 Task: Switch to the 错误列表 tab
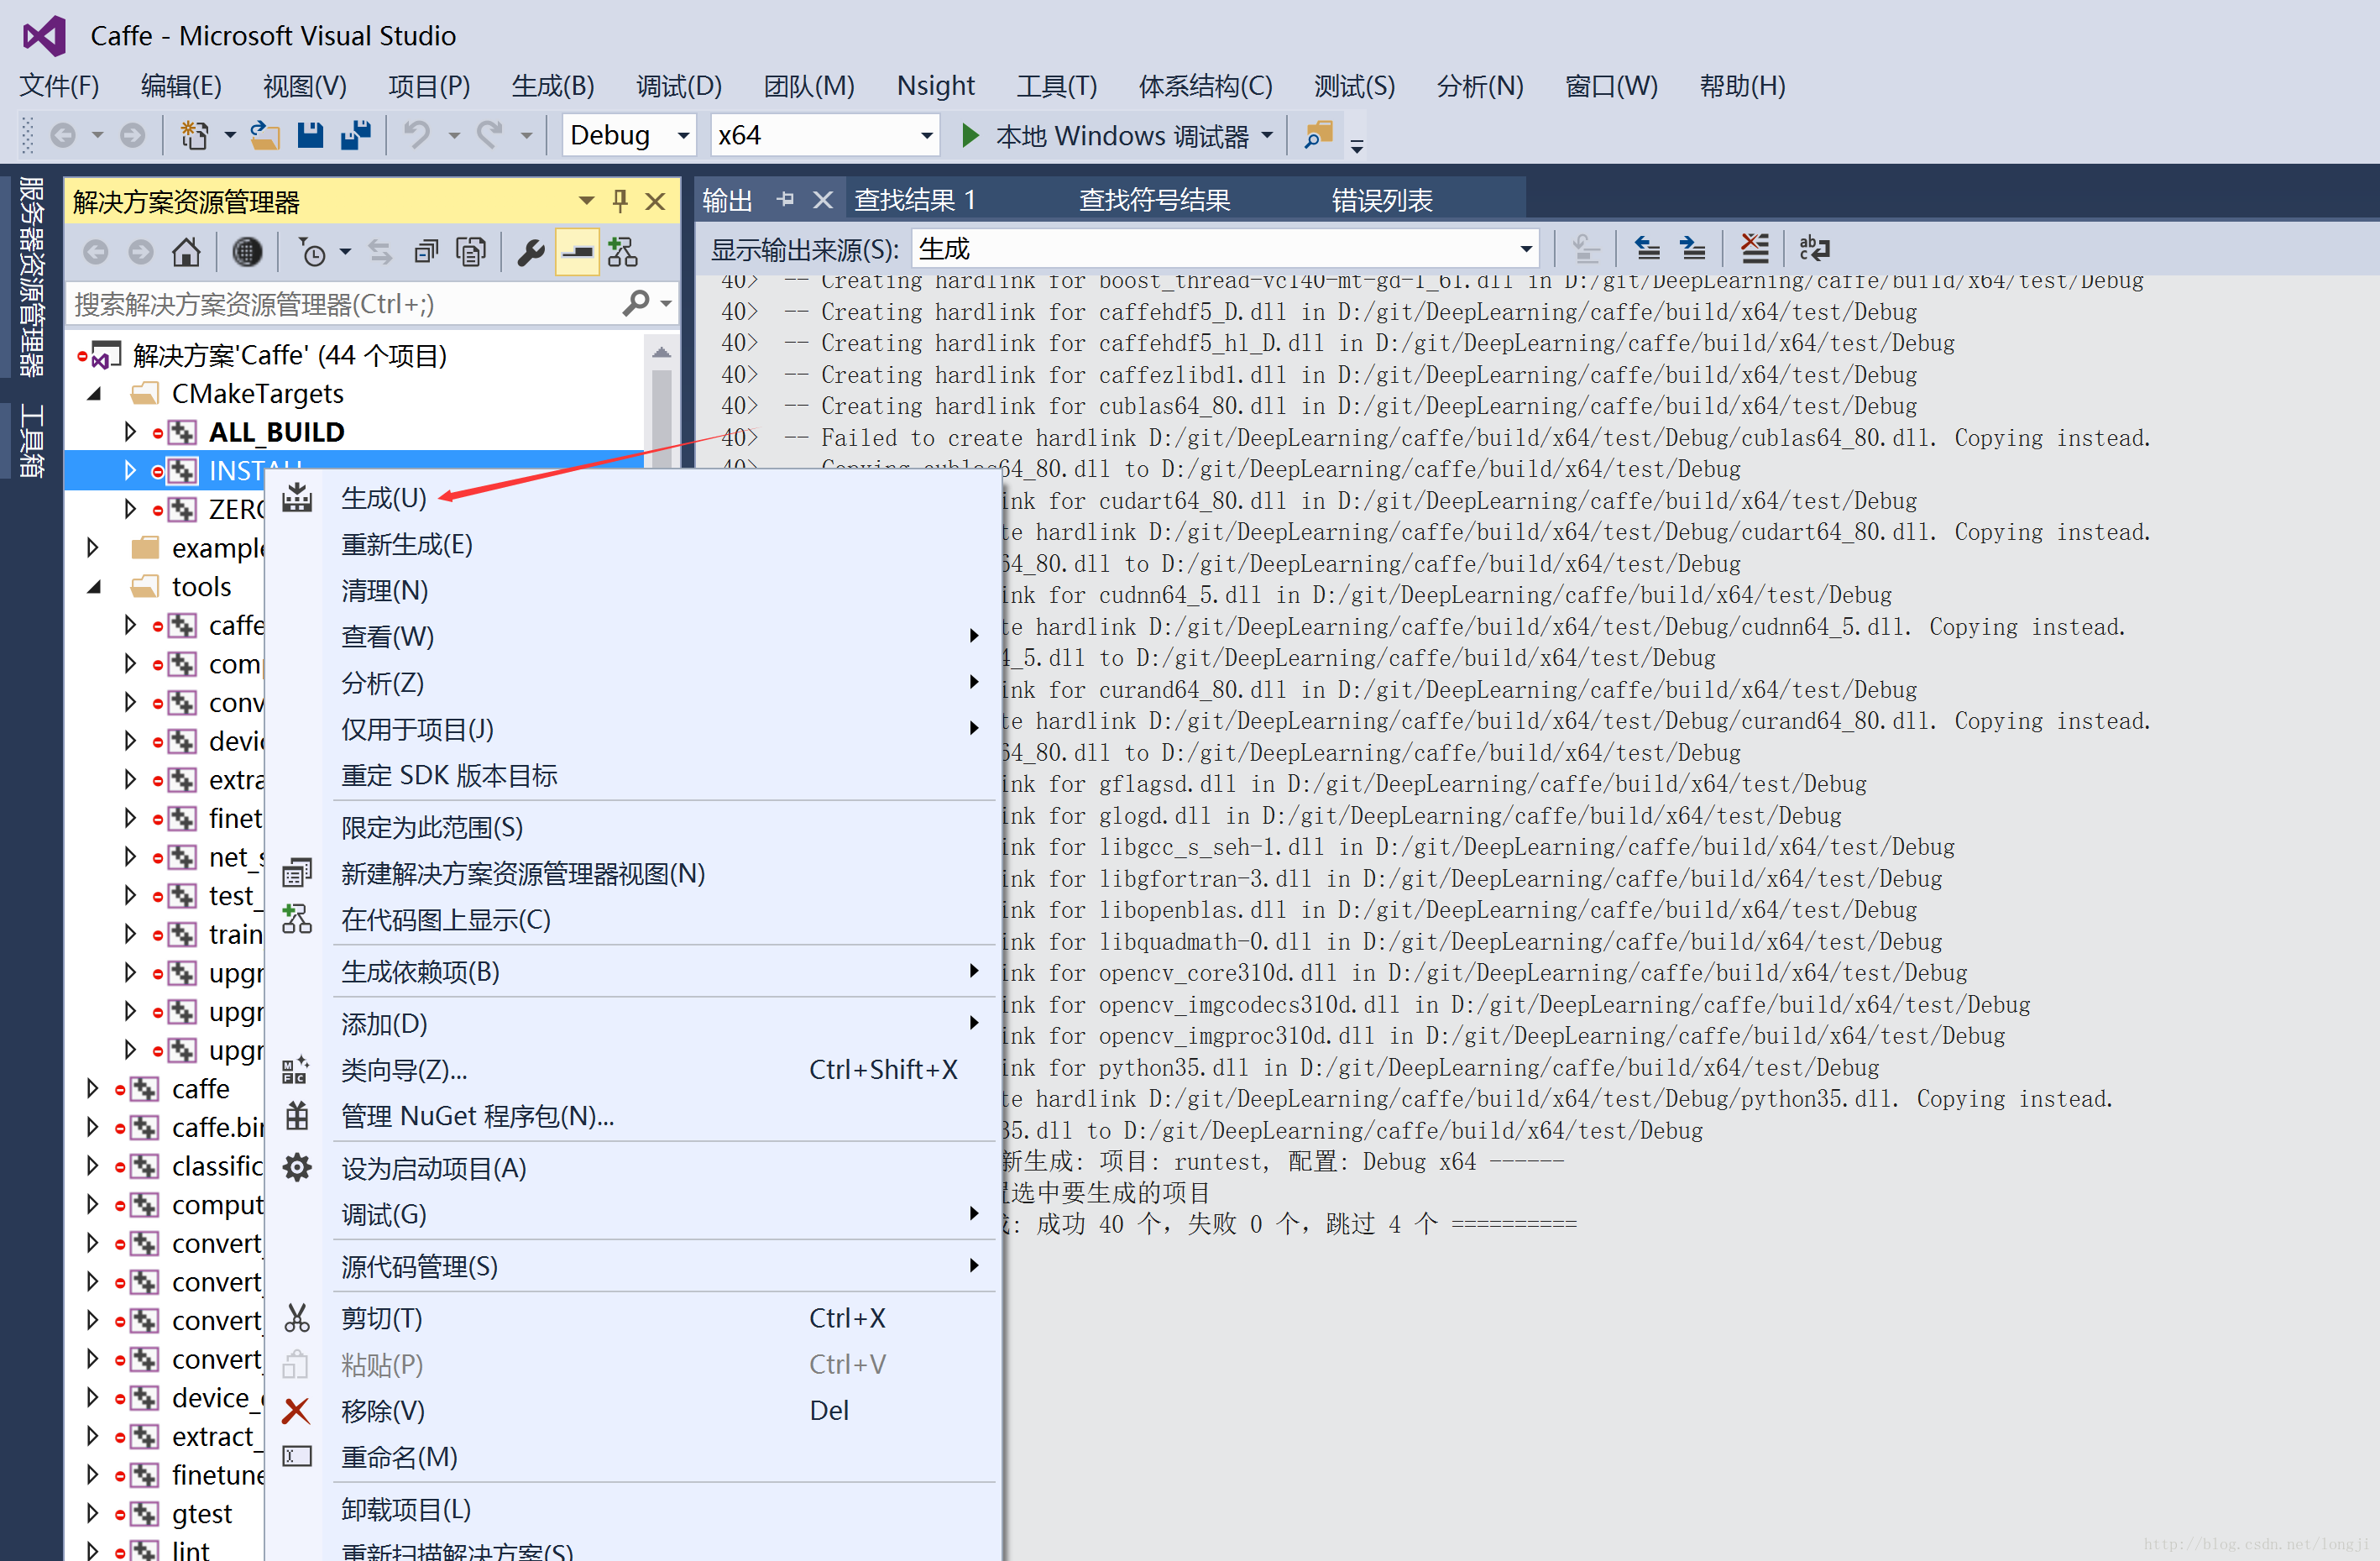(x=1382, y=200)
